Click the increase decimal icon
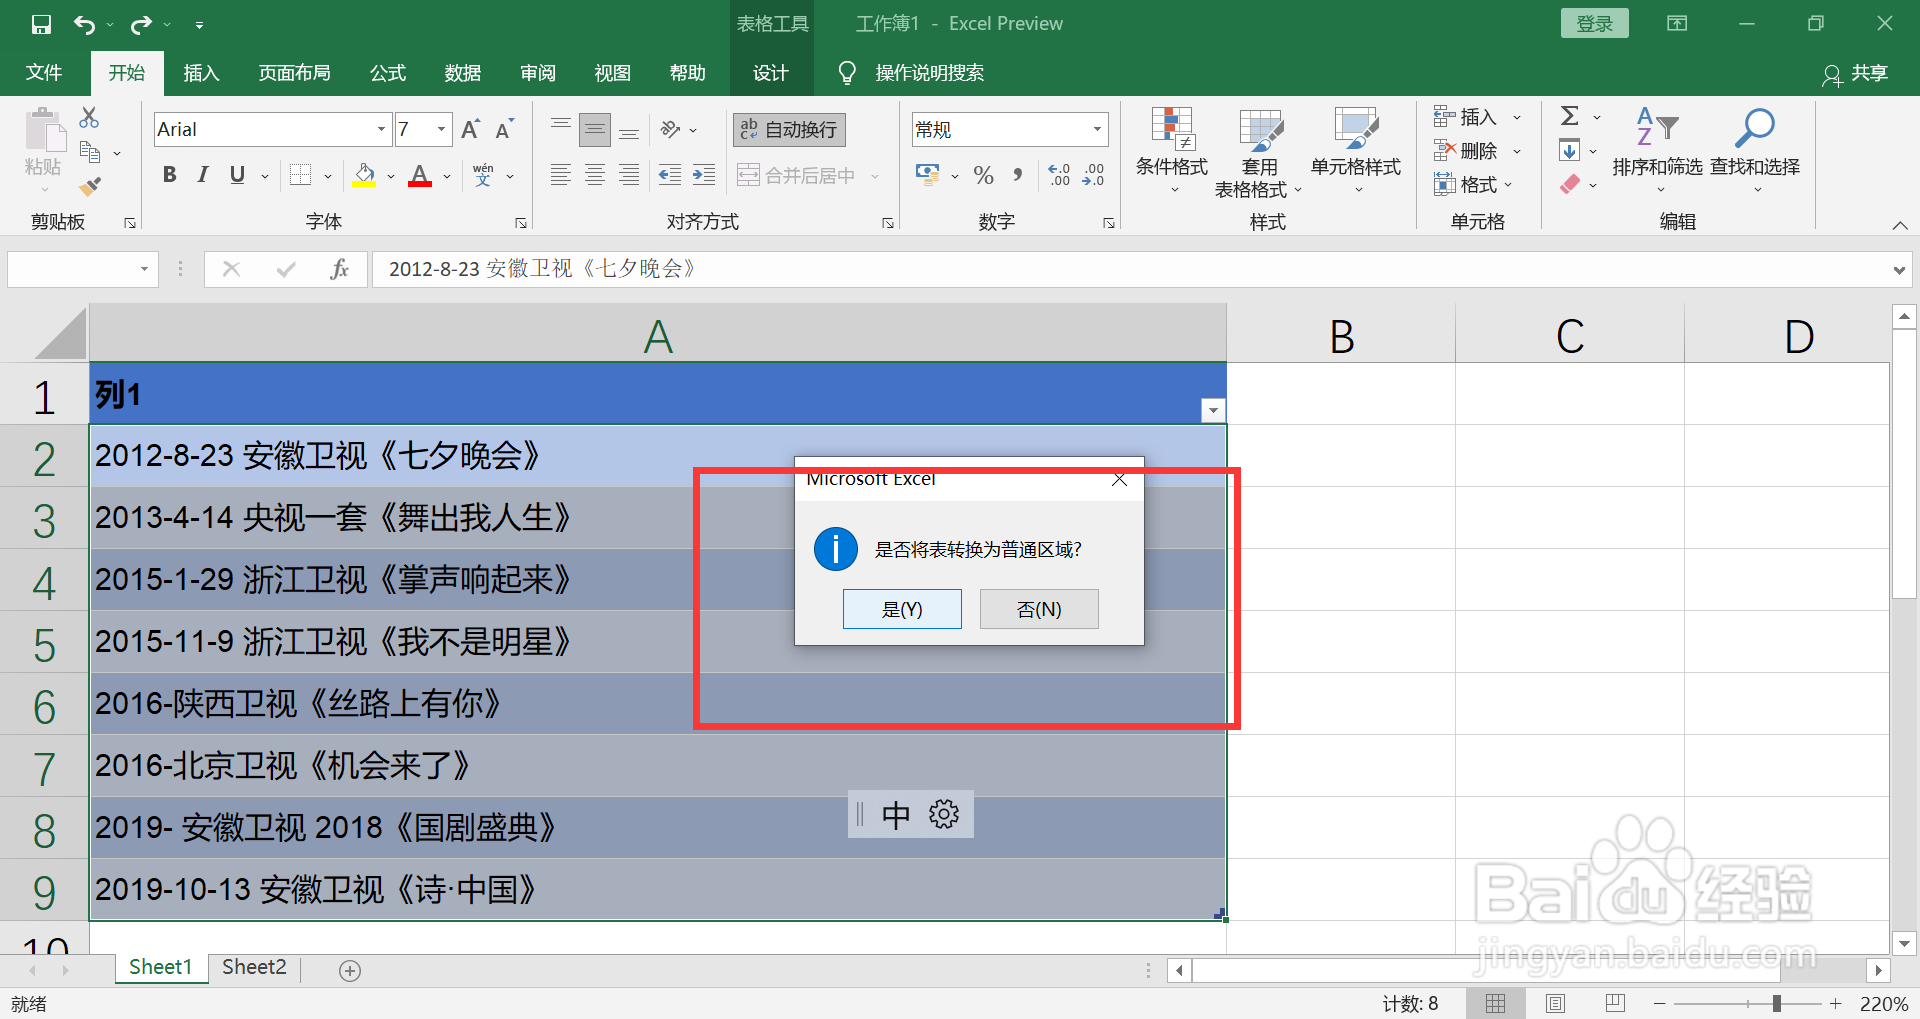This screenshot has height=1019, width=1920. [x=1059, y=175]
